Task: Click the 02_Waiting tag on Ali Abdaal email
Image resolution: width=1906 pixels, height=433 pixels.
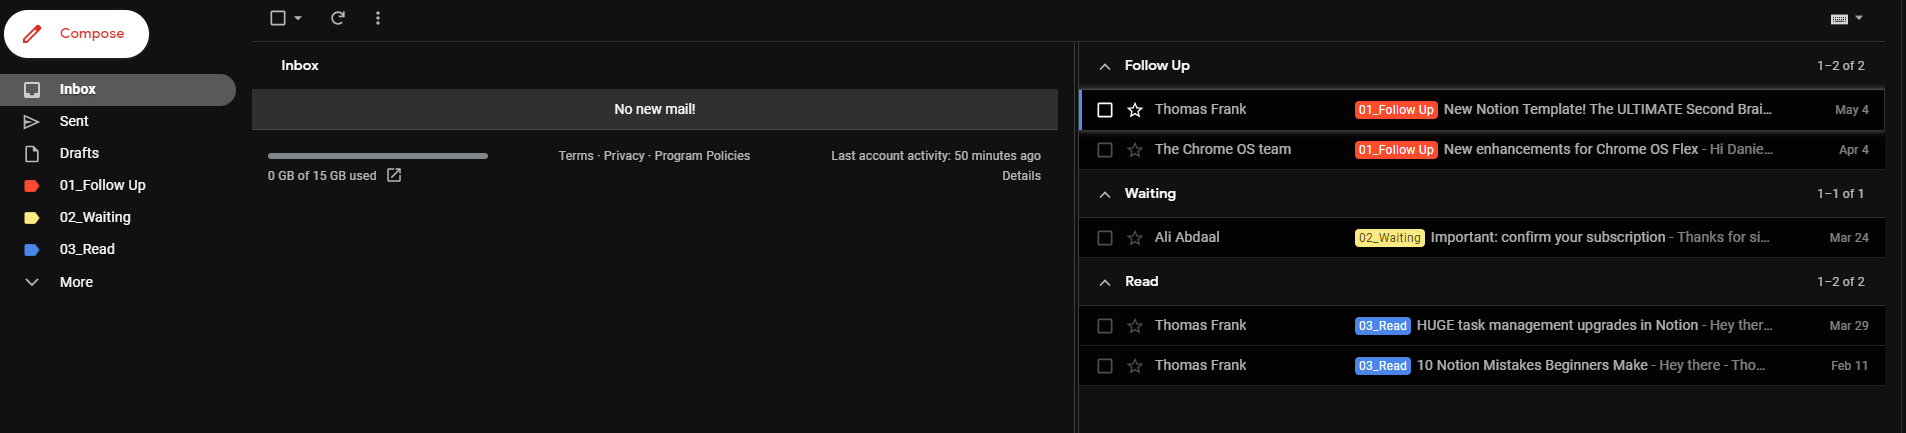Action: (1390, 238)
